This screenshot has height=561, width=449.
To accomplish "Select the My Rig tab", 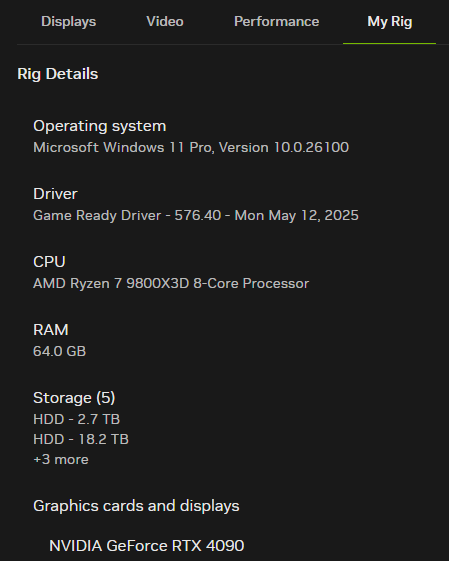I will pos(390,22).
